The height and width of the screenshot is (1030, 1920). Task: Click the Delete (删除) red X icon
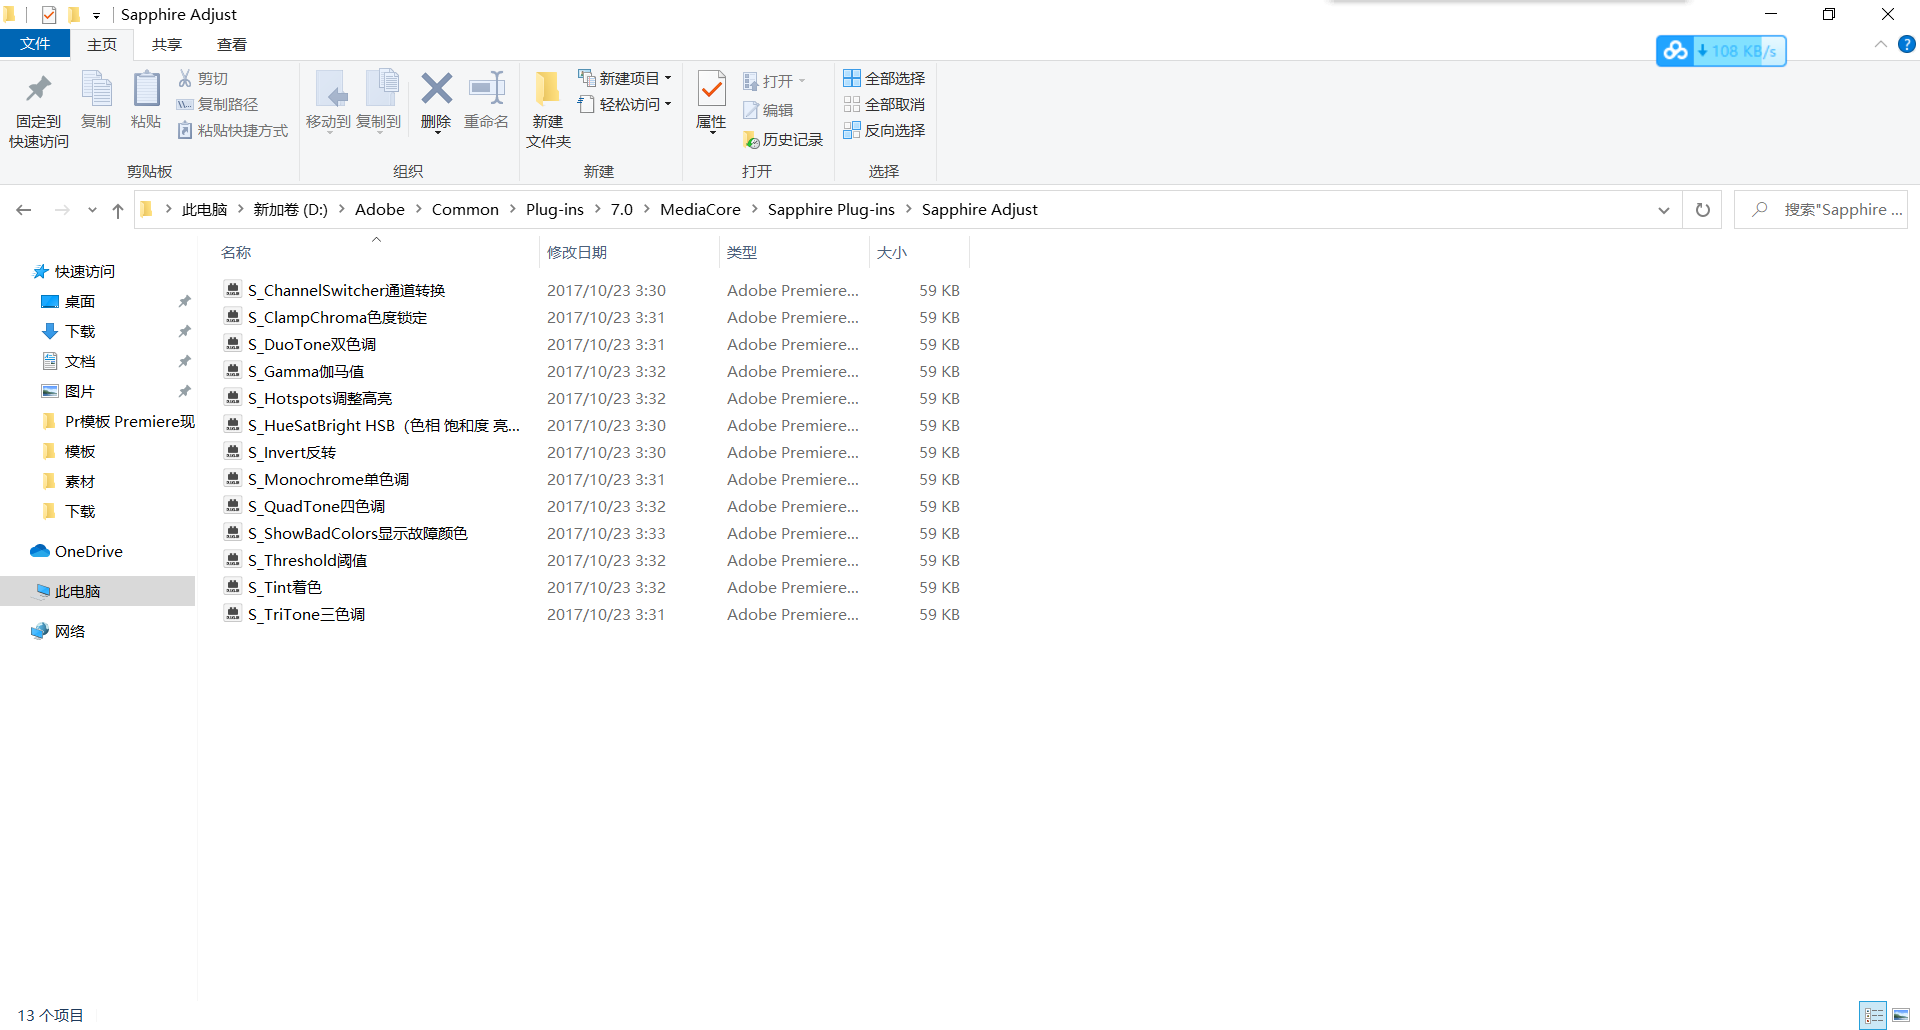(x=436, y=90)
